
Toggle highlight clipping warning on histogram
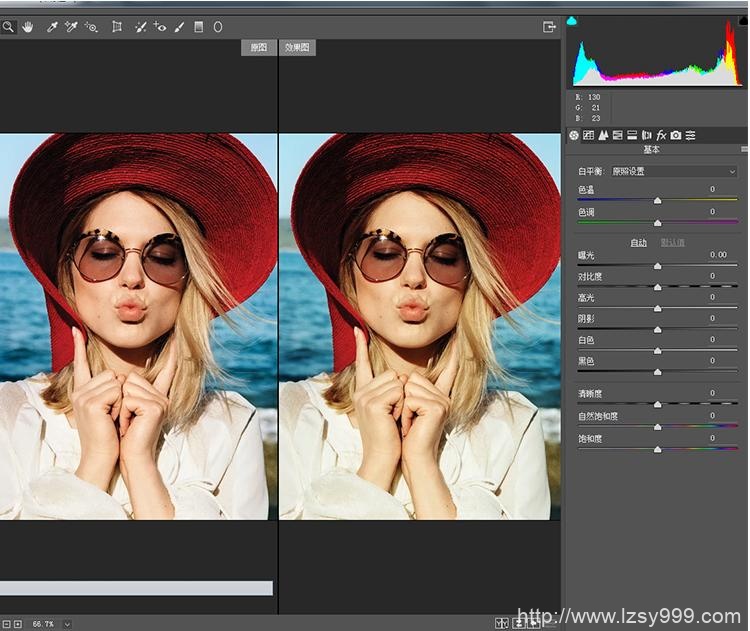coord(741,20)
